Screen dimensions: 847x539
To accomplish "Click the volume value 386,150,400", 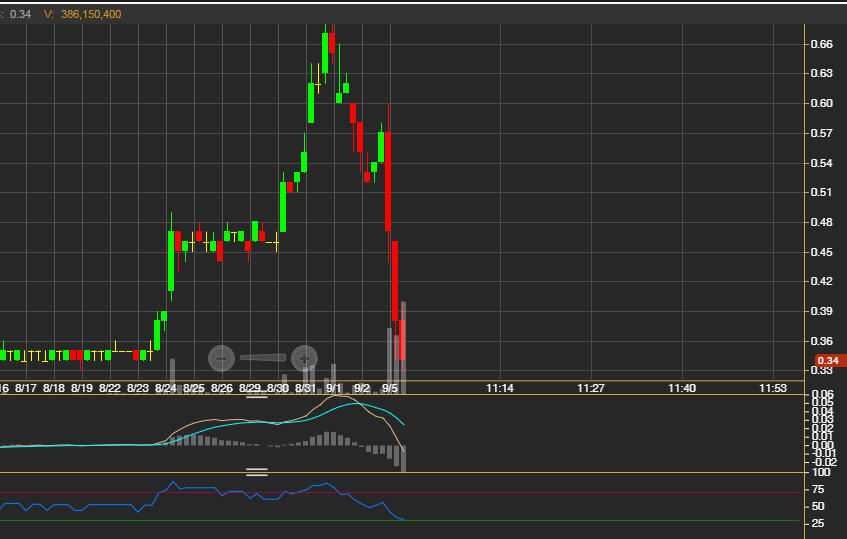I will pyautogui.click(x=91, y=14).
